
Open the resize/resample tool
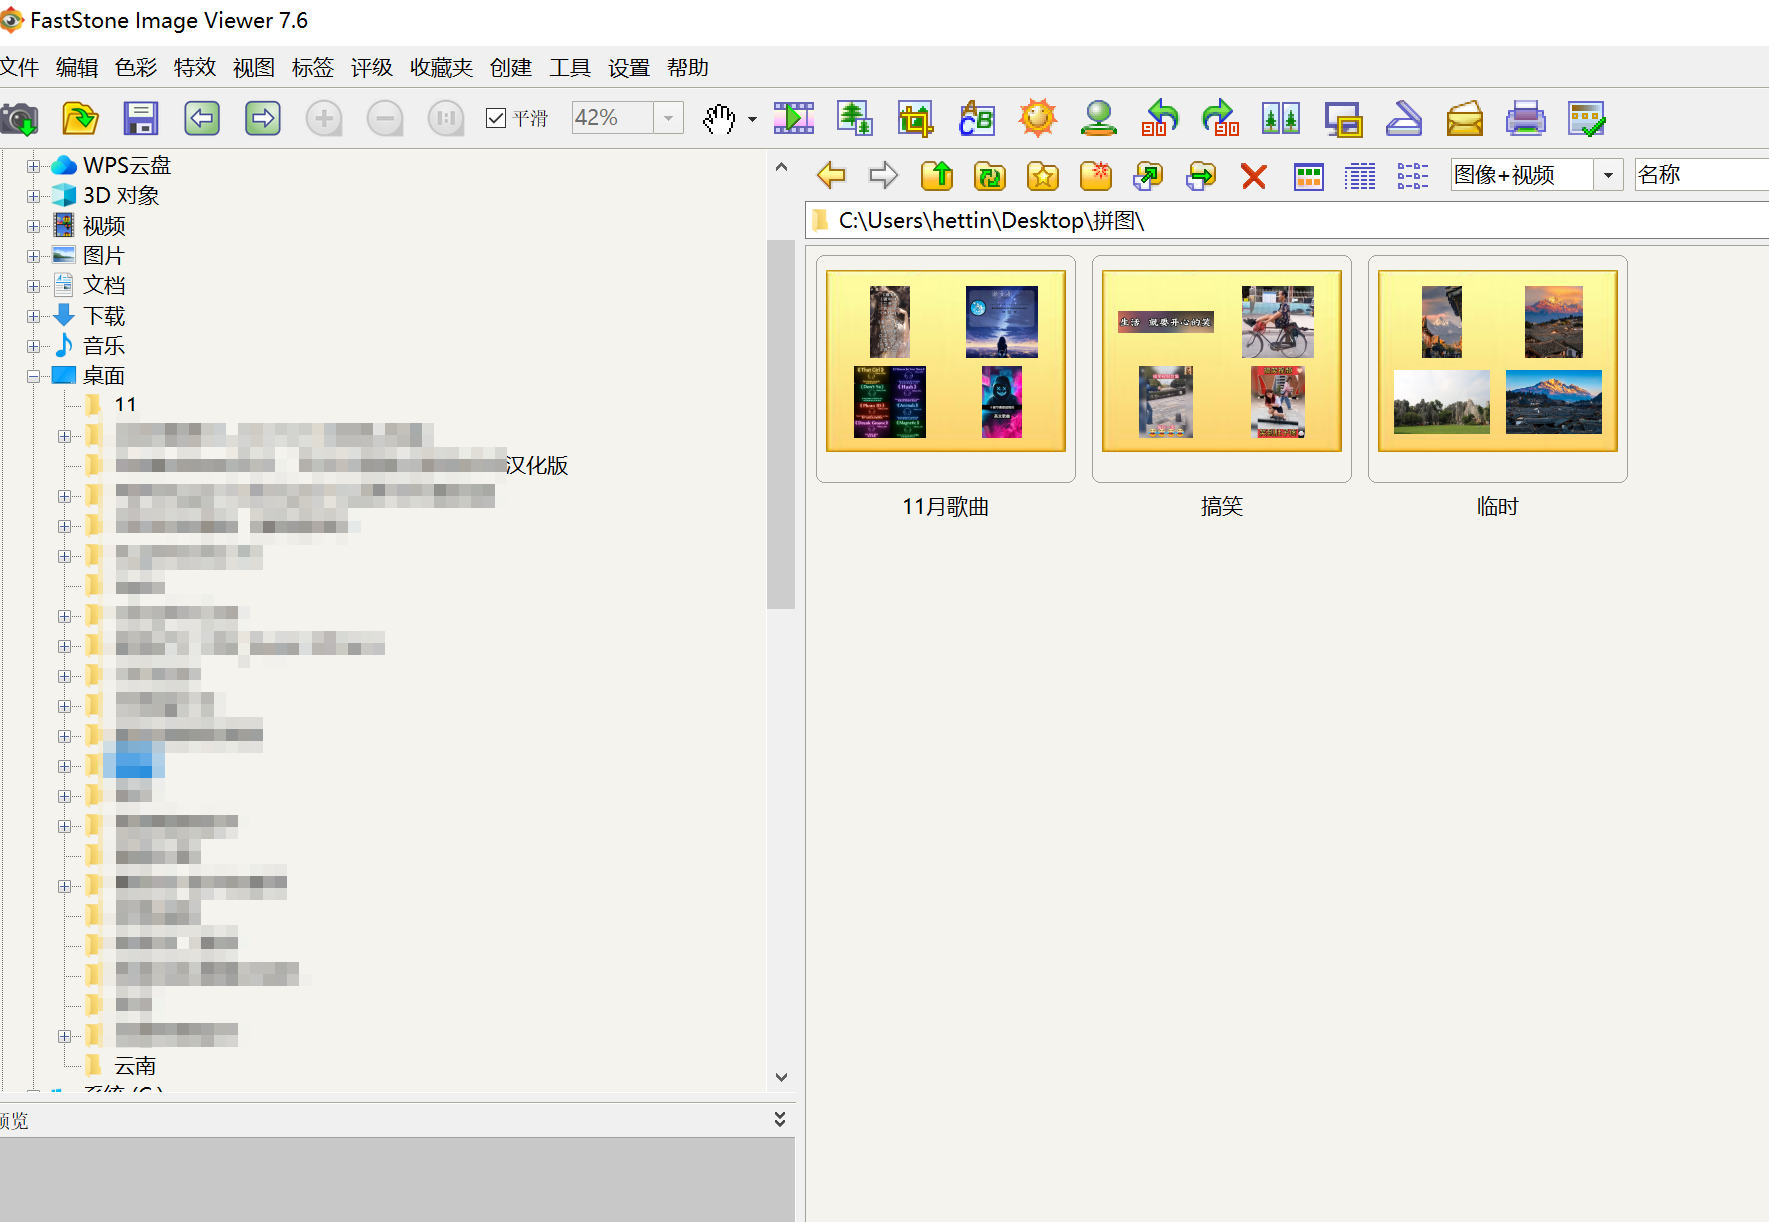coord(855,119)
